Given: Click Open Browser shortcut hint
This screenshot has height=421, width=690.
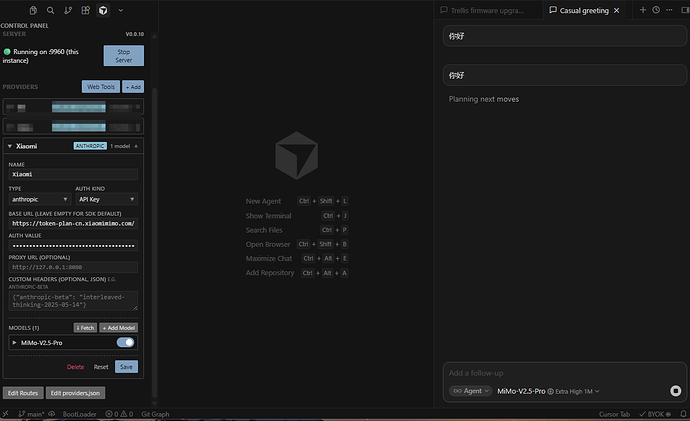Looking at the screenshot, I should click(x=297, y=244).
